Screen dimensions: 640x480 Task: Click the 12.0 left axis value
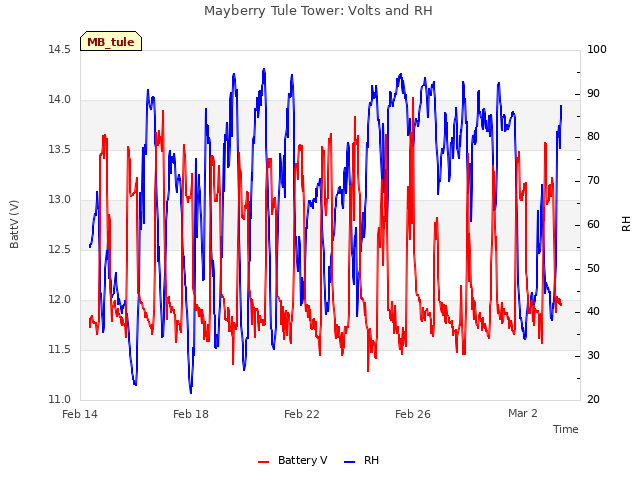[59, 300]
